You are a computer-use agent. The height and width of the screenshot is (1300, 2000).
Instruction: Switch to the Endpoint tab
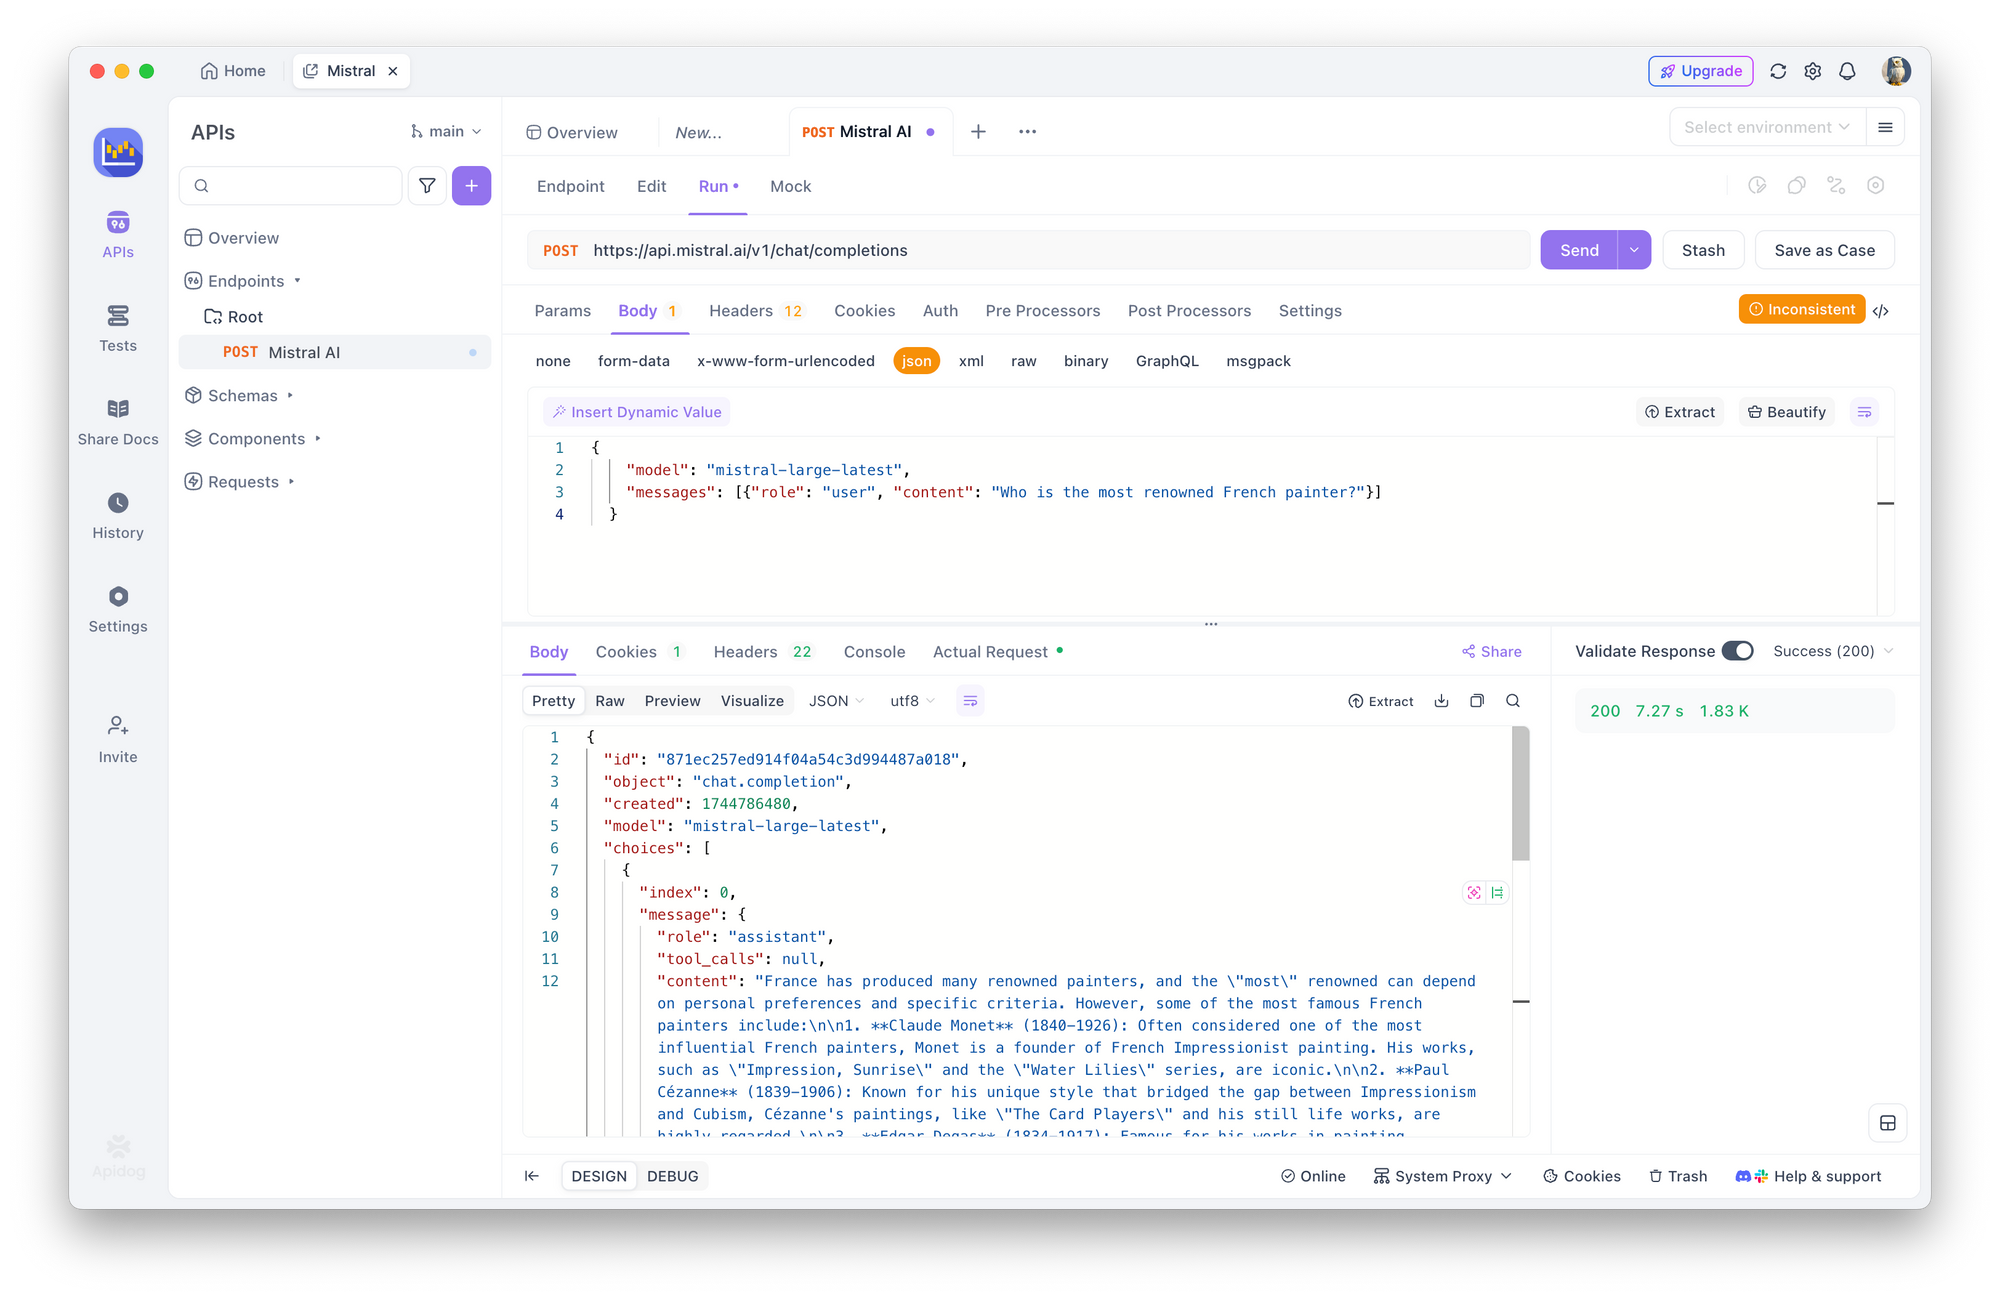[570, 186]
